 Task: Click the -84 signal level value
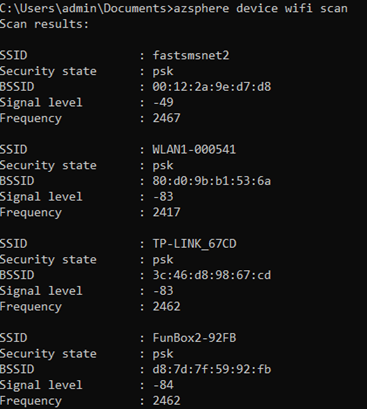coord(163,385)
